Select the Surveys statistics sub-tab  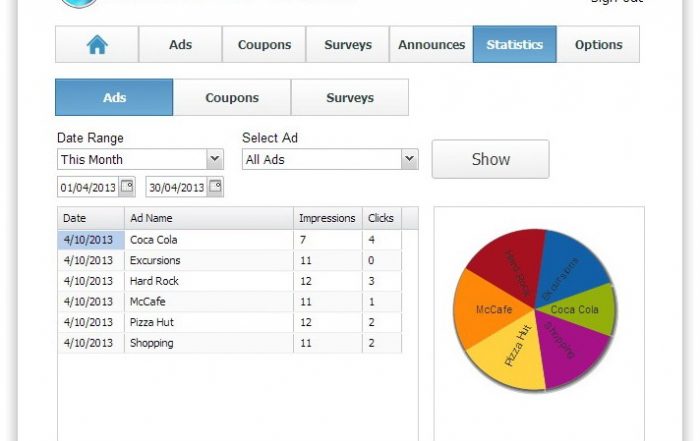(x=350, y=97)
